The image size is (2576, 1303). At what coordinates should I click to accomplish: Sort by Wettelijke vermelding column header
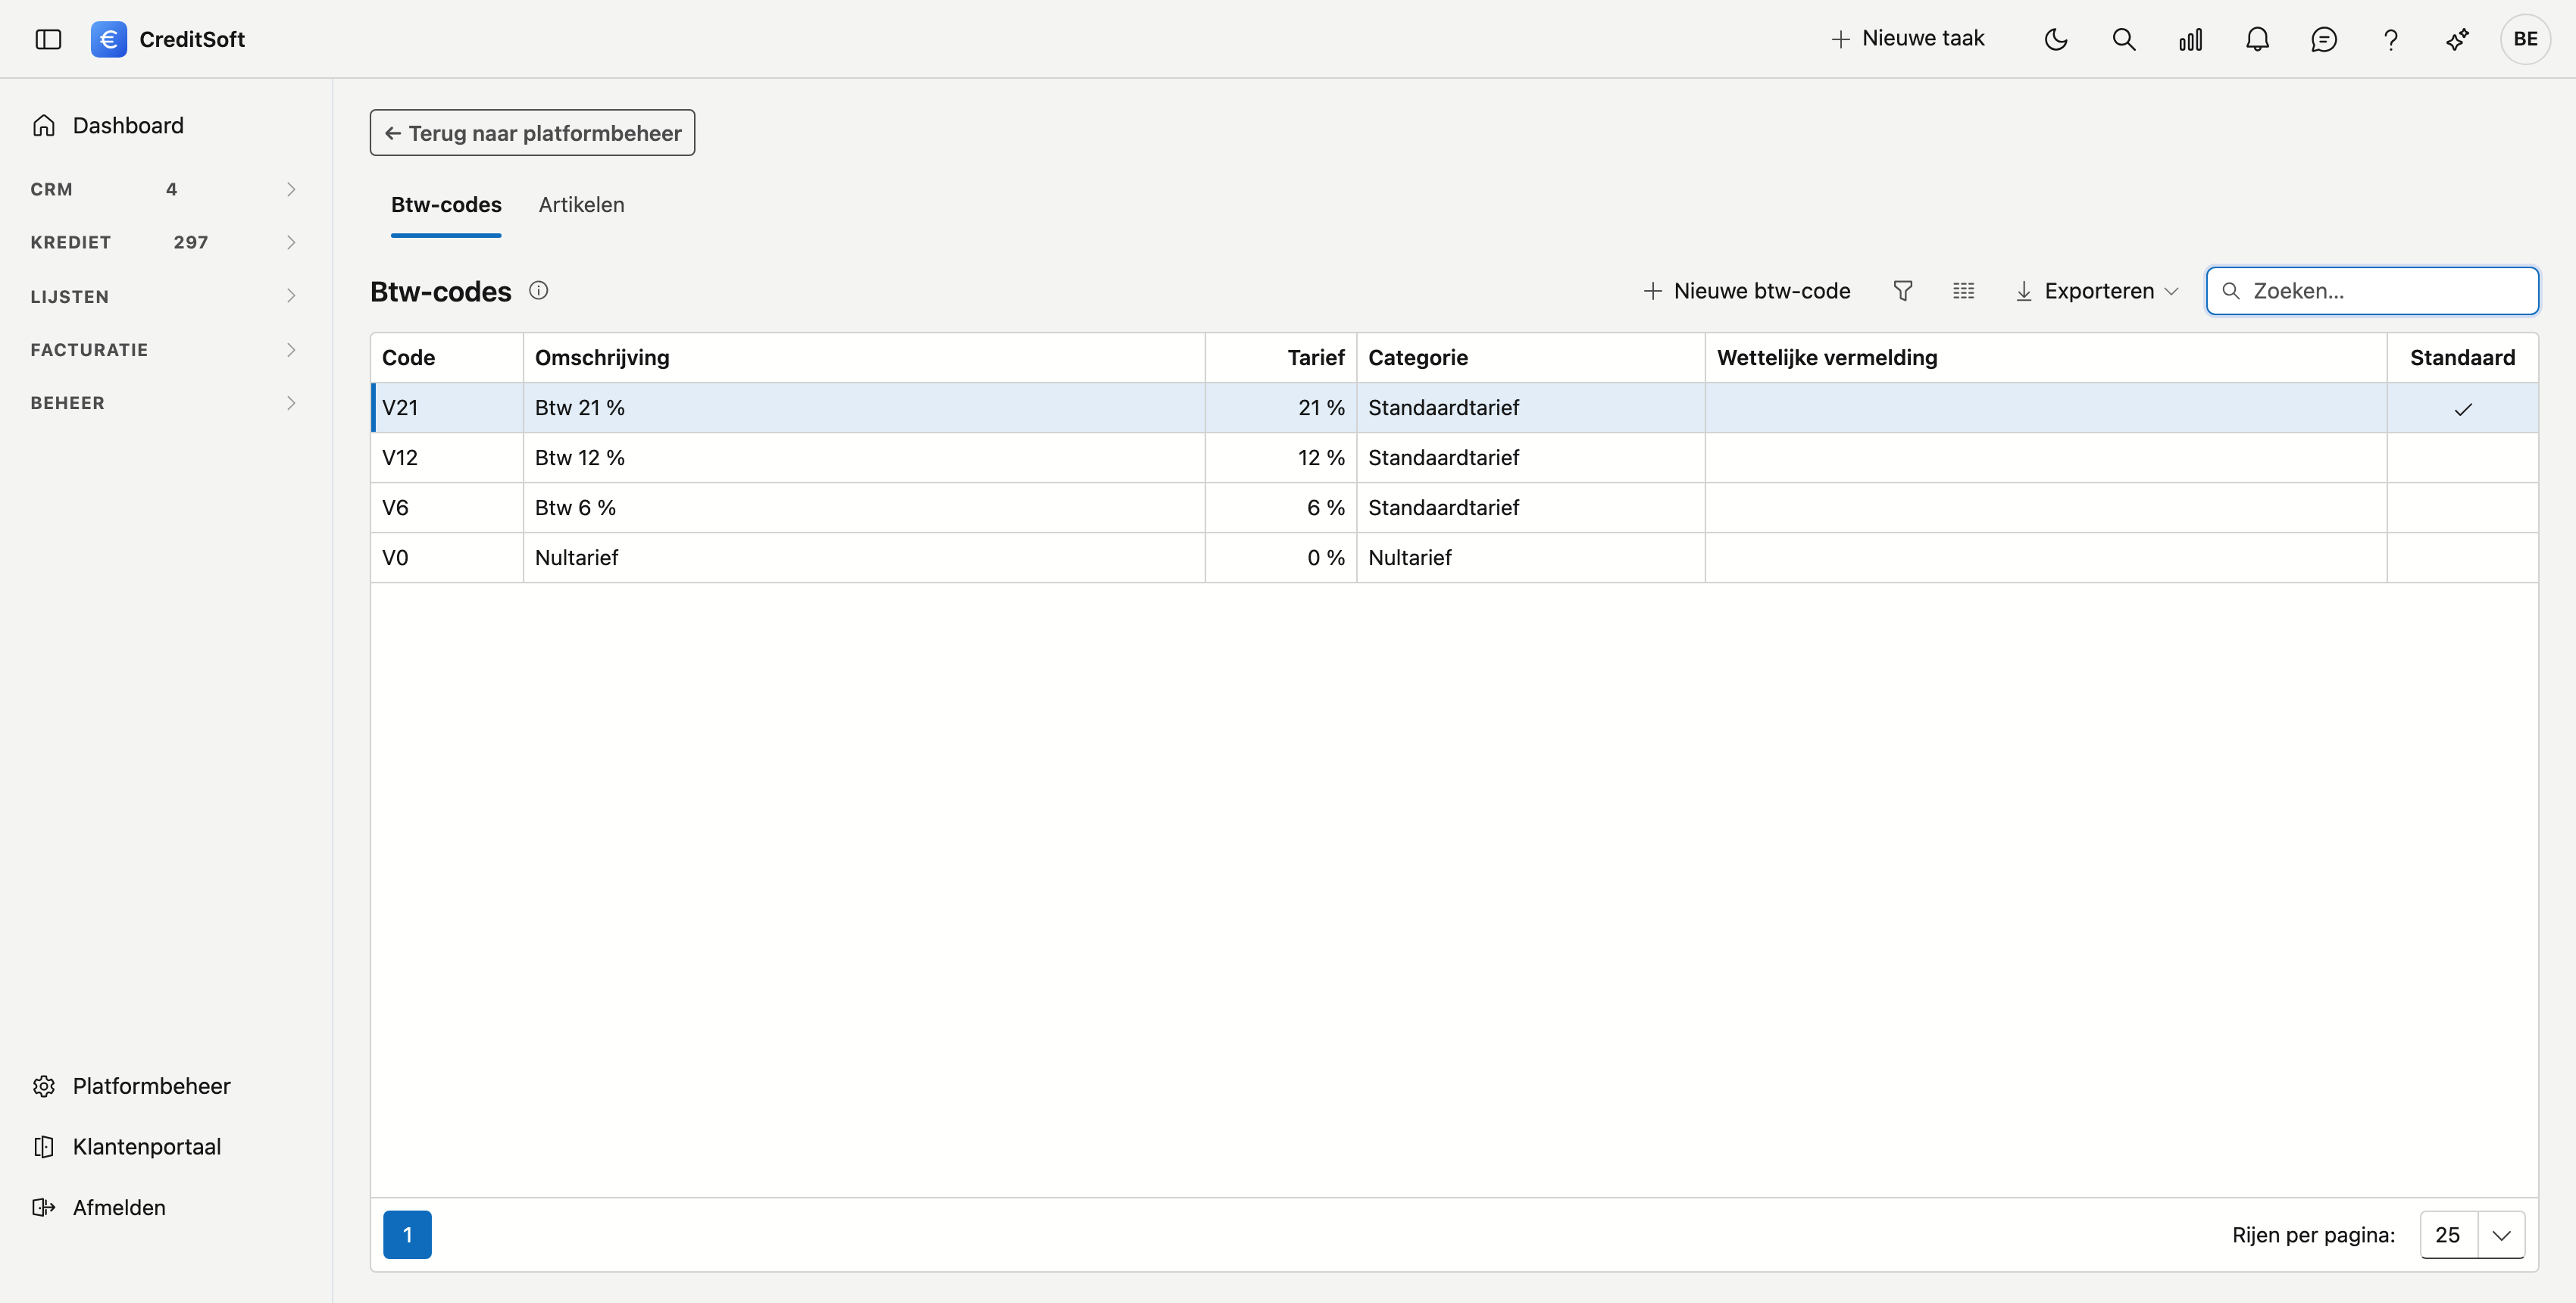pos(2046,358)
